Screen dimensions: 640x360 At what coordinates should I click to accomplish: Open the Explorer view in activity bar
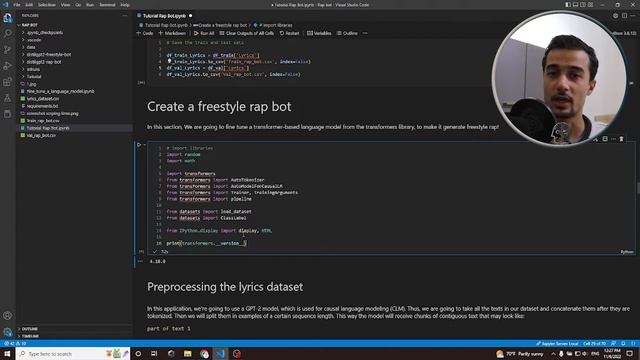coord(7,18)
